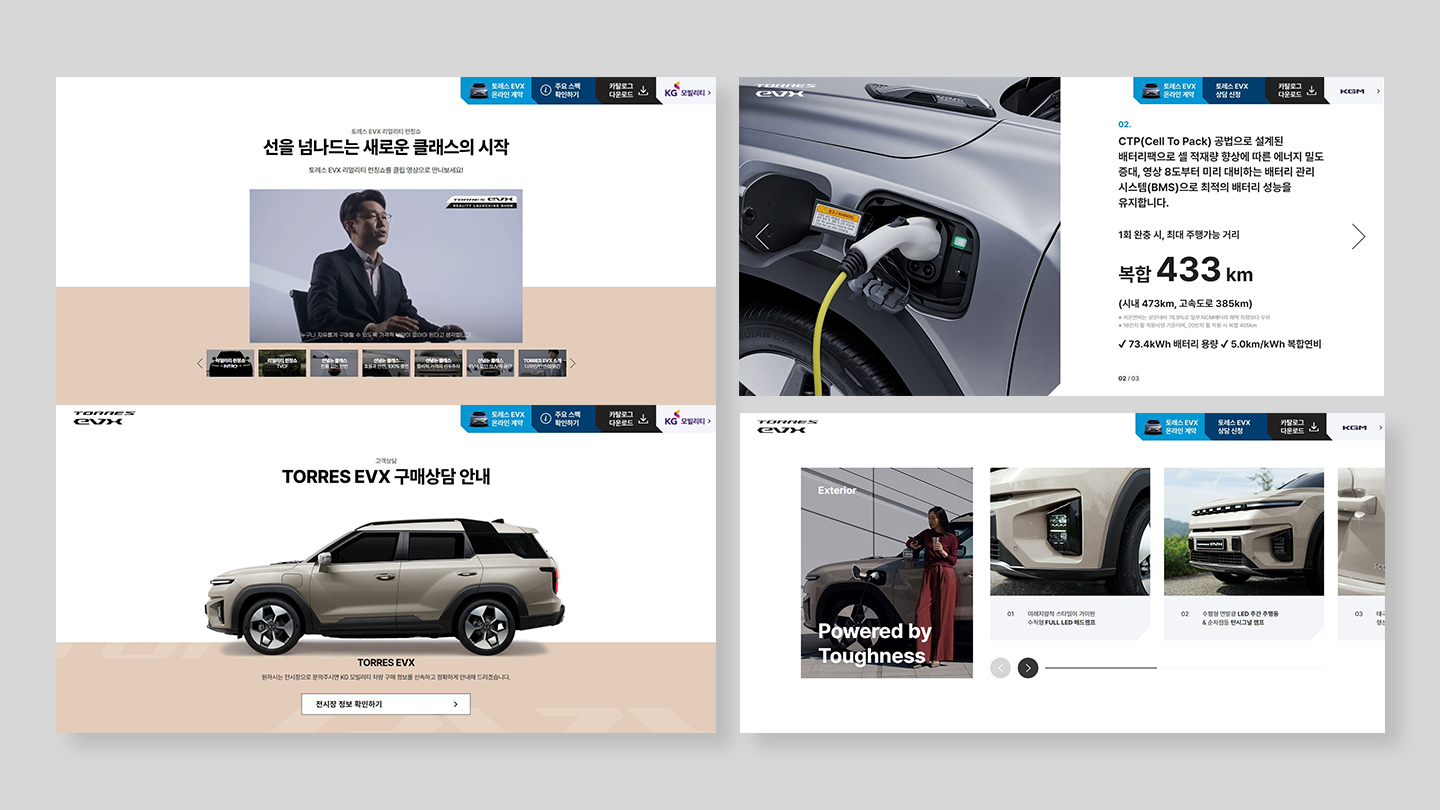Click the gray round previous-arrow button in the Exterior carousel
The width and height of the screenshot is (1440, 810).
[1000, 668]
